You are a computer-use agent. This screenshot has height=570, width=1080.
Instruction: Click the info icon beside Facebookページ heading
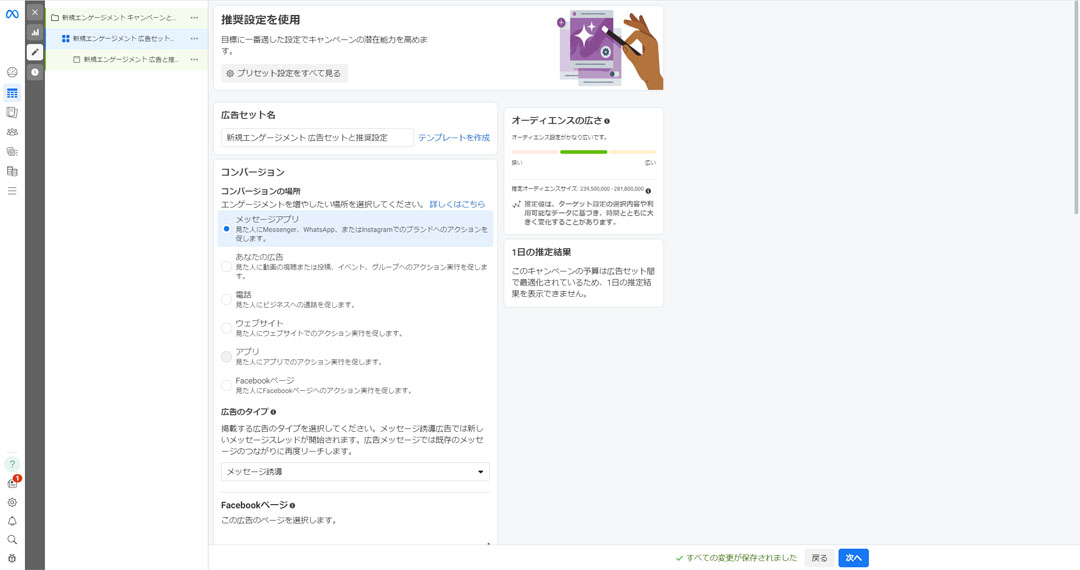(293, 505)
